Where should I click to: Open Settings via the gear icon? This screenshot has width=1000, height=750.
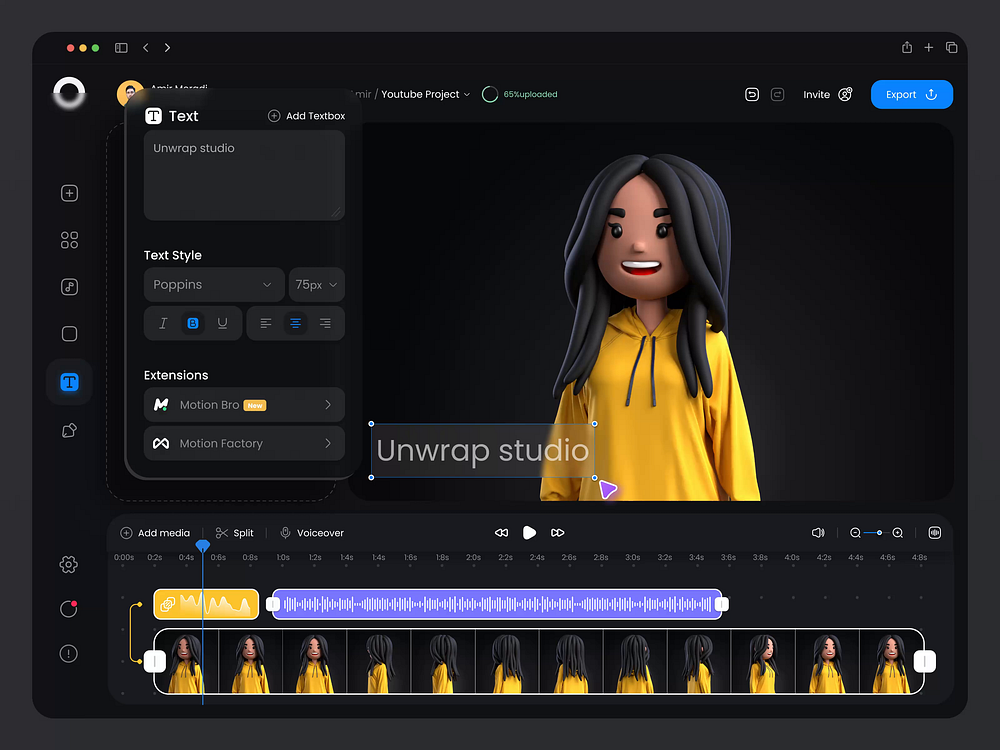click(x=69, y=565)
